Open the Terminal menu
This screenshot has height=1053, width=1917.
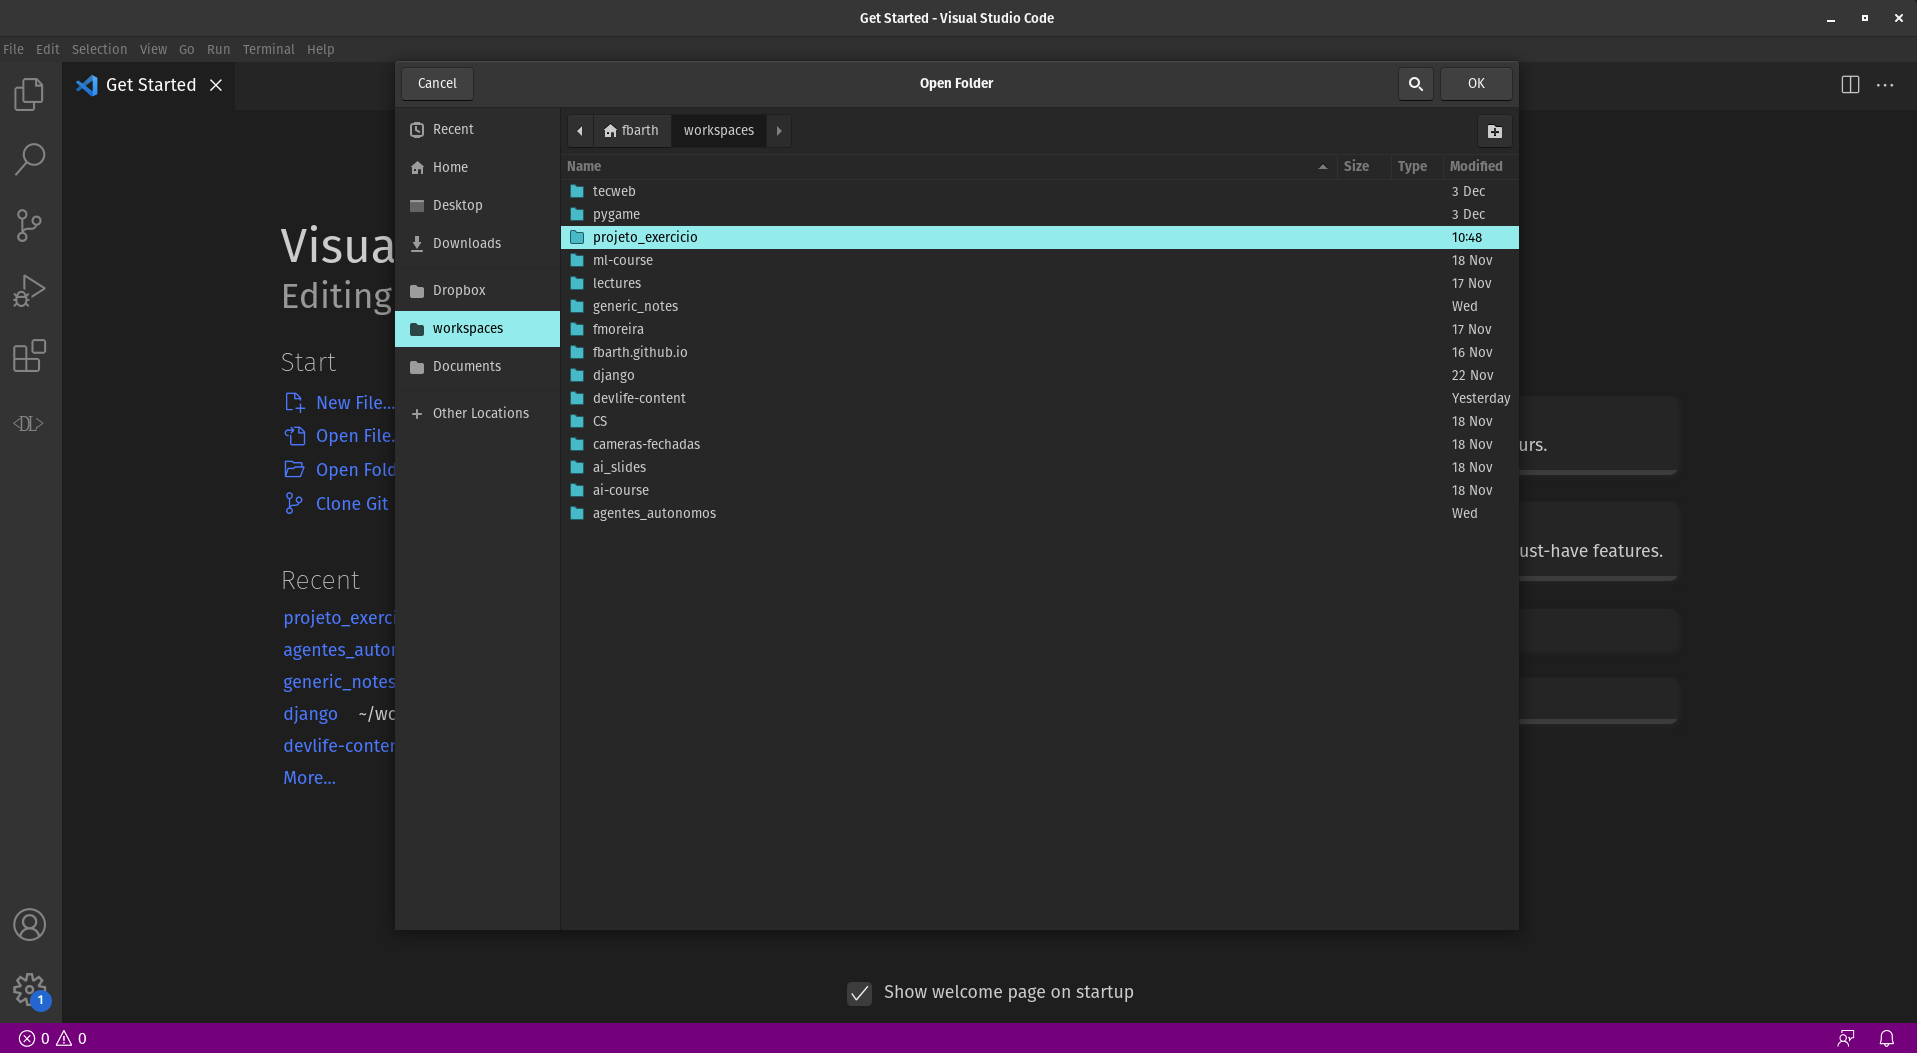click(268, 49)
